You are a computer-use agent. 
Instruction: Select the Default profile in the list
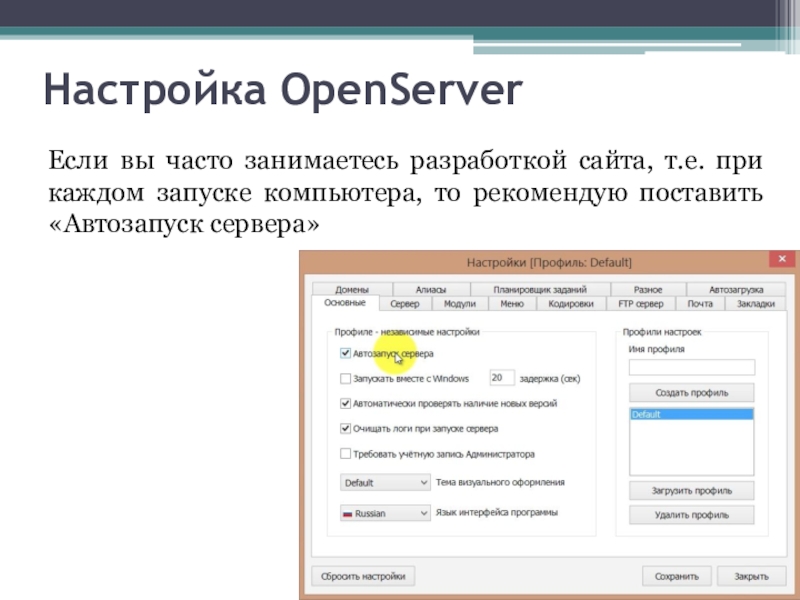point(692,414)
